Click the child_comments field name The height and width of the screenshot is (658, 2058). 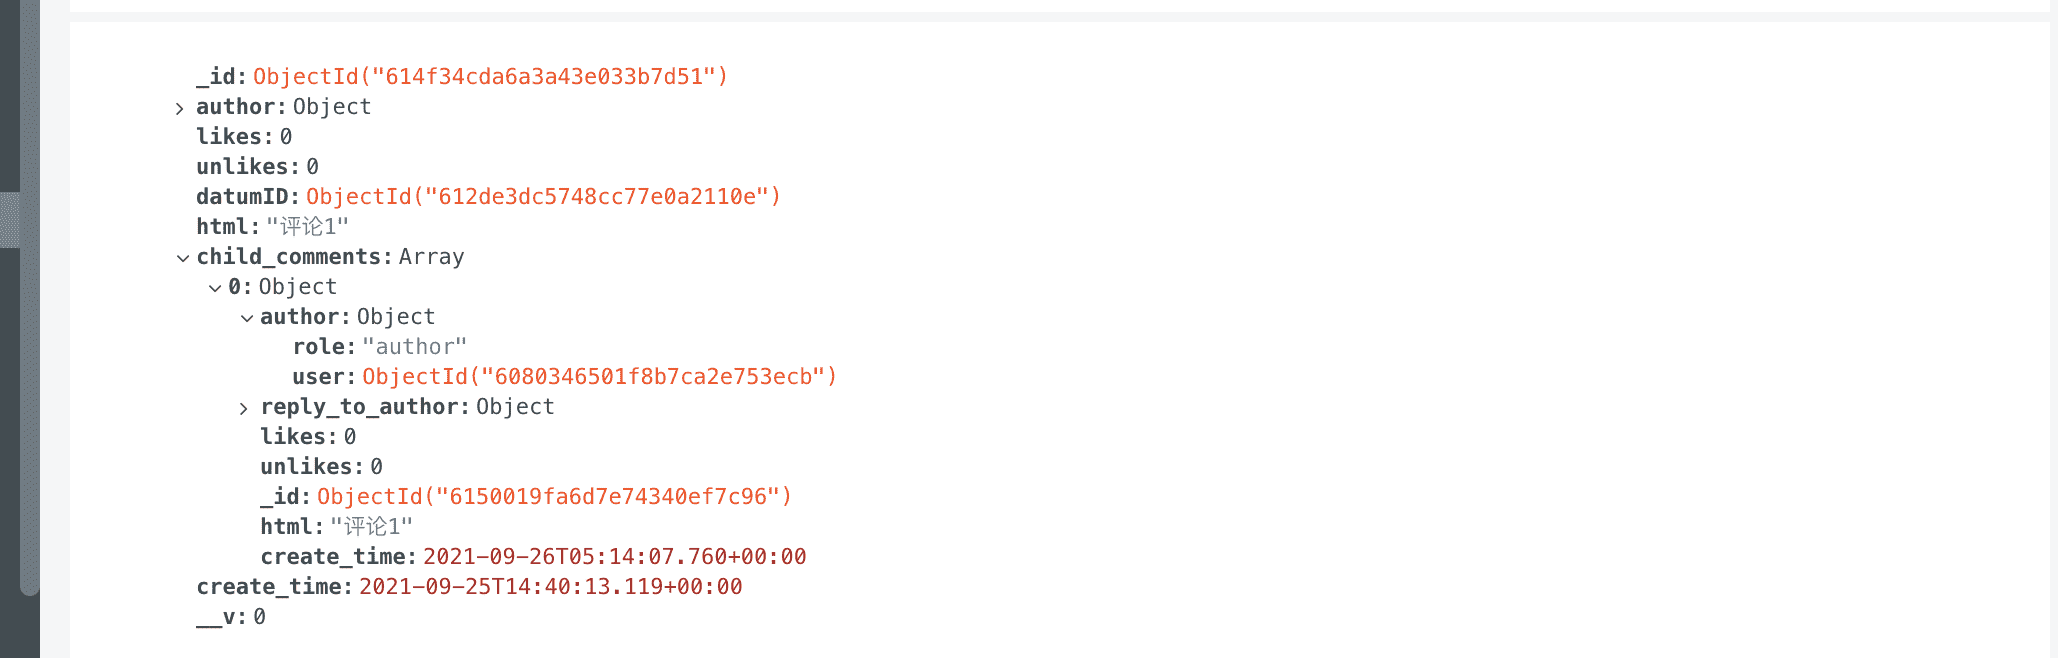click(x=288, y=257)
